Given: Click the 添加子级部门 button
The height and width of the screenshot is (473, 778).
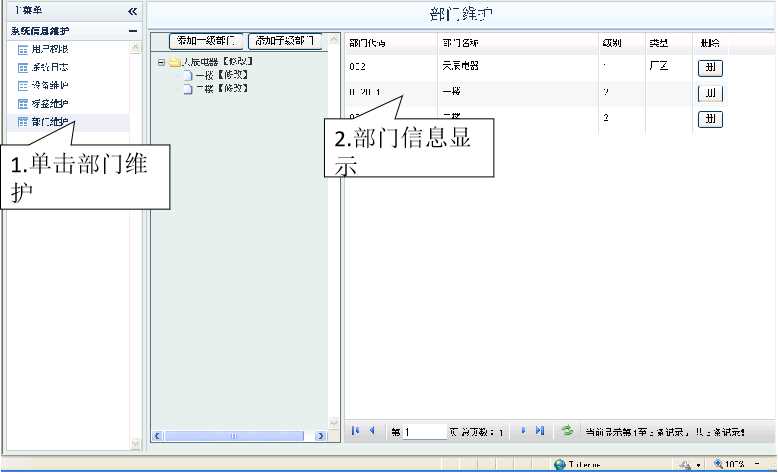Looking at the screenshot, I should (x=285, y=41).
